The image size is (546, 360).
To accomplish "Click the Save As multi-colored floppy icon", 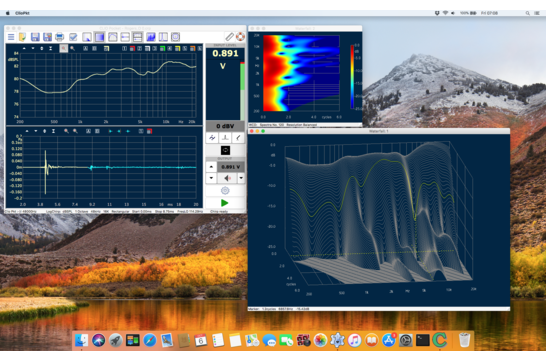I will pos(47,37).
